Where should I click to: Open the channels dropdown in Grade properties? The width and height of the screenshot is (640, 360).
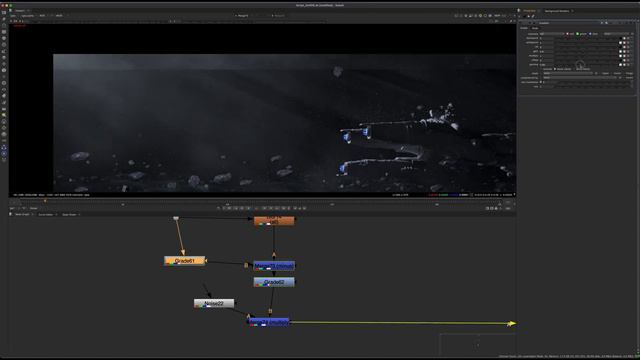click(552, 34)
